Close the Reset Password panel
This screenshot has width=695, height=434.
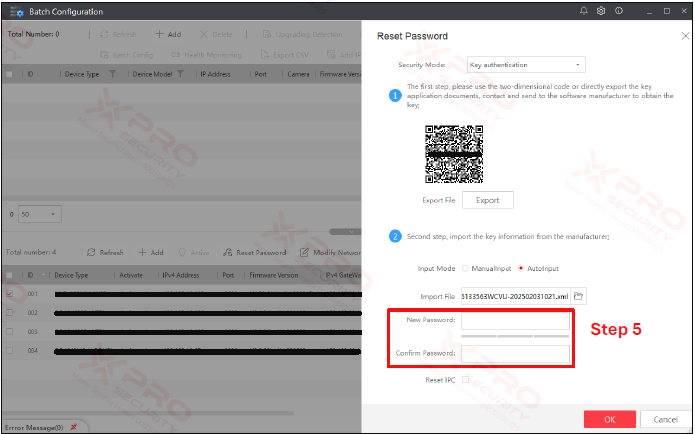(x=685, y=36)
